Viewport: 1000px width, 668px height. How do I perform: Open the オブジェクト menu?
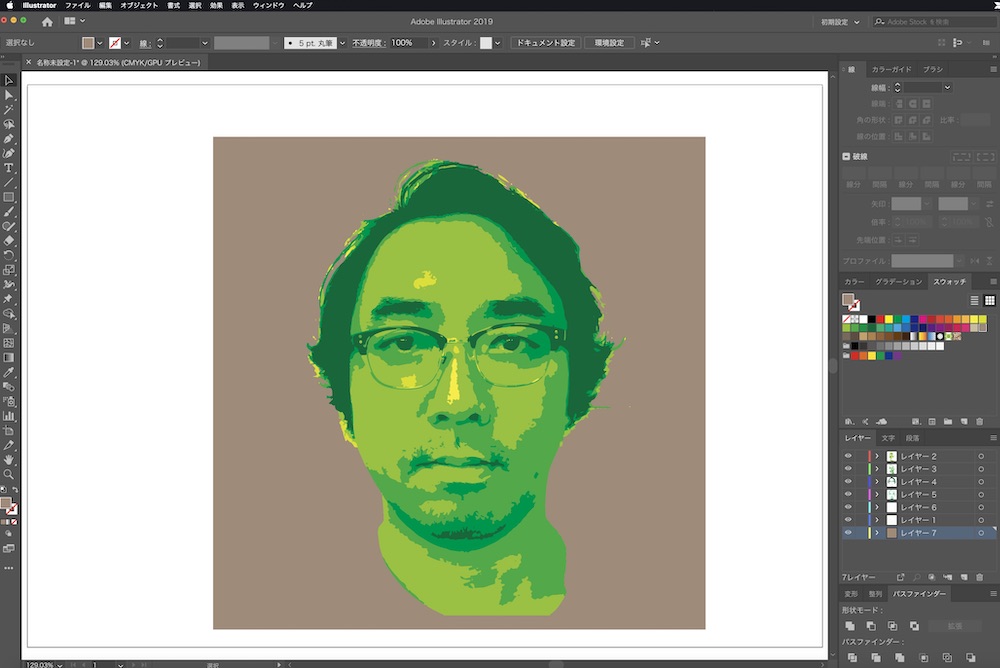tap(139, 5)
